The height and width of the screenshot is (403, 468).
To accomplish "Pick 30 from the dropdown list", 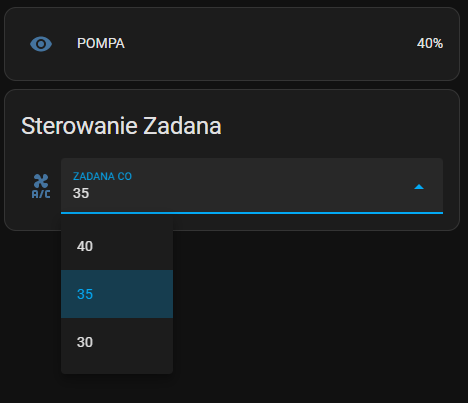I will click(117, 342).
